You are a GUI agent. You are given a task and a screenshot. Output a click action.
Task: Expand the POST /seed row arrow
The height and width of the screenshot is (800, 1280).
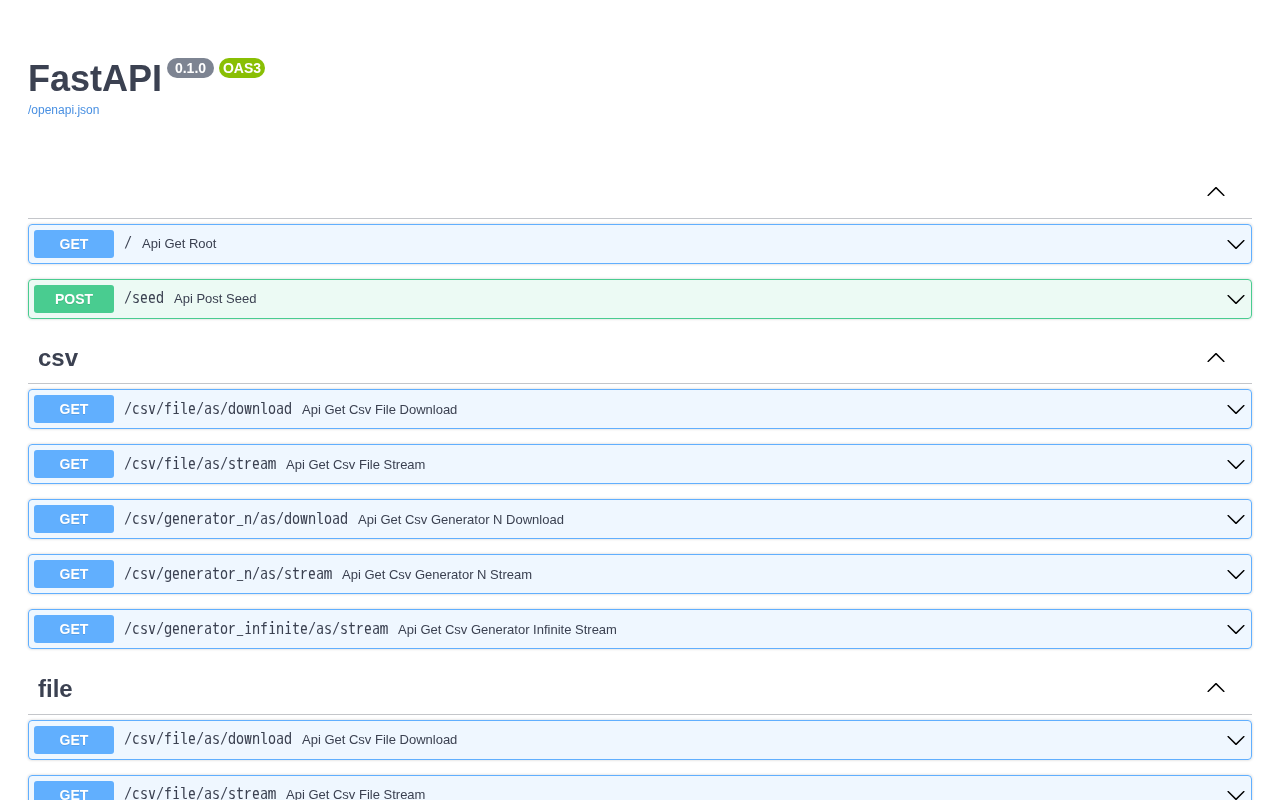1235,299
